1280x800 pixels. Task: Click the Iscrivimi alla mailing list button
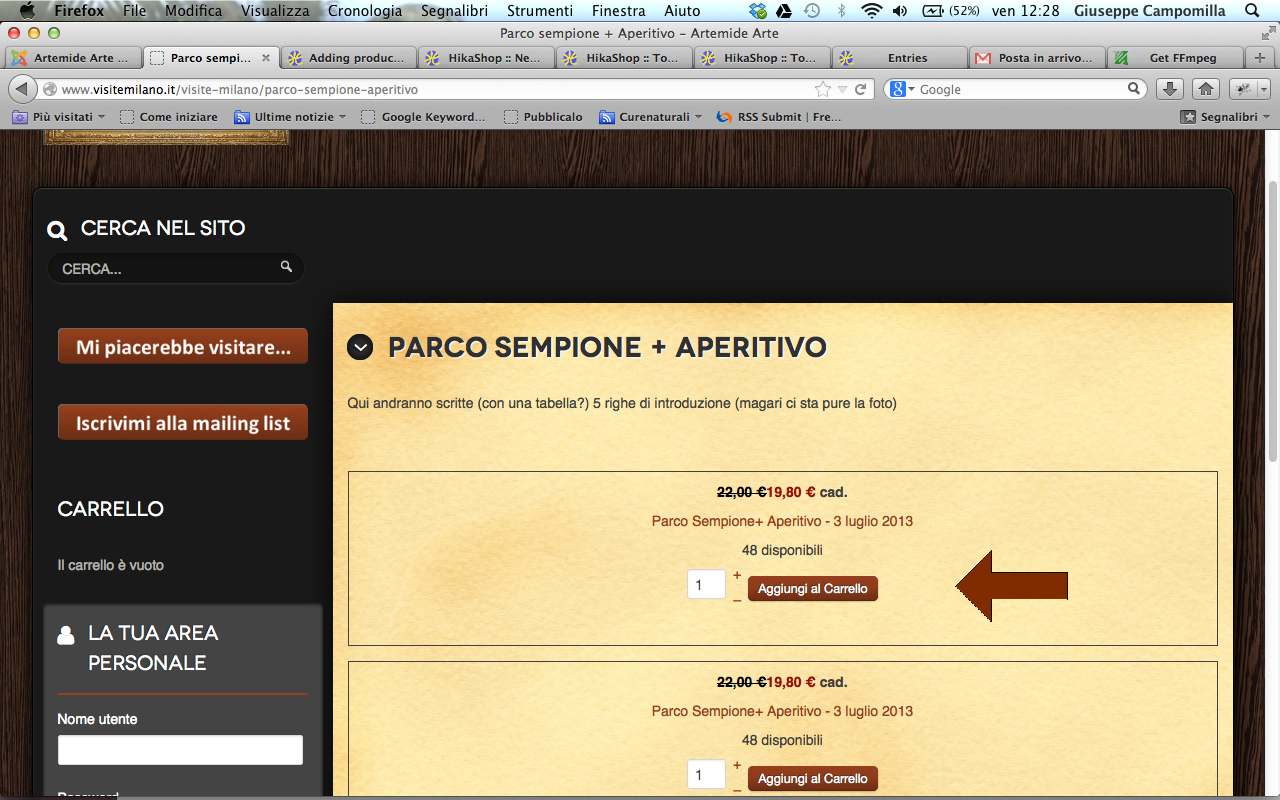[183, 422]
